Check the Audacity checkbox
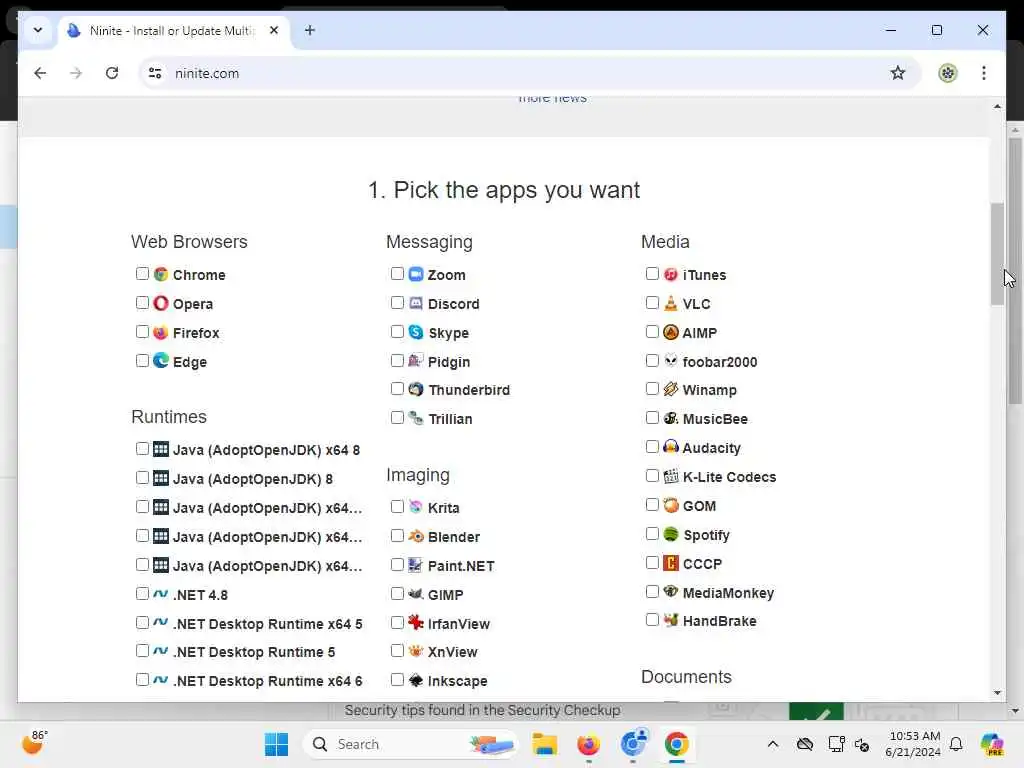Viewport: 1024px width, 768px height. tap(652, 447)
